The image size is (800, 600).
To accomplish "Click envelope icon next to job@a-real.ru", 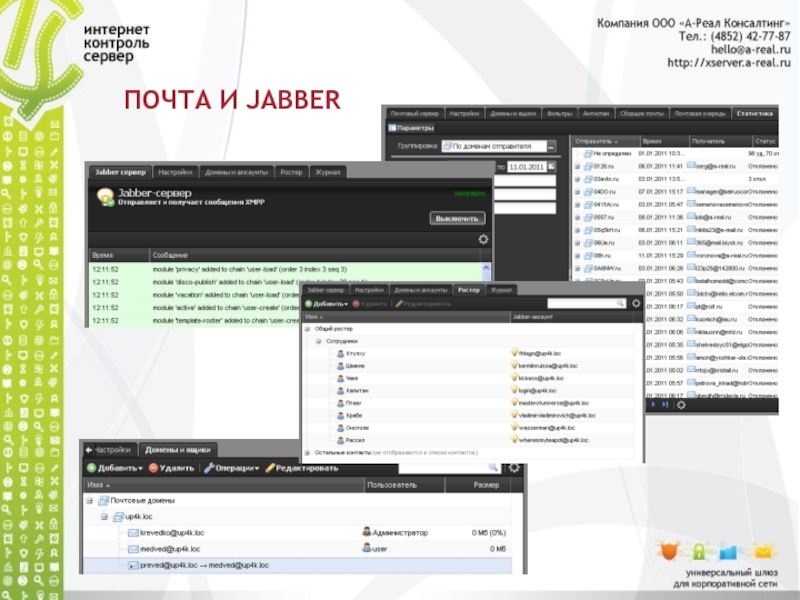I will (691, 217).
